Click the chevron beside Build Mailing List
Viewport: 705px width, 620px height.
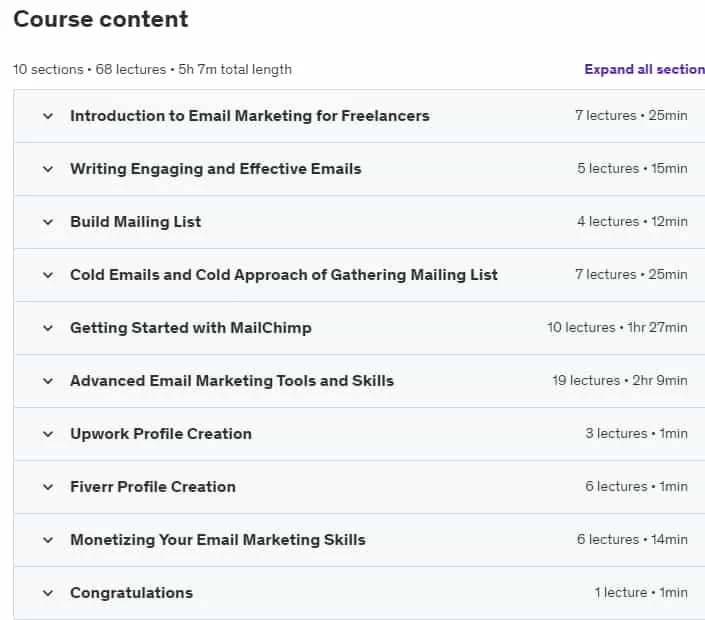[48, 222]
